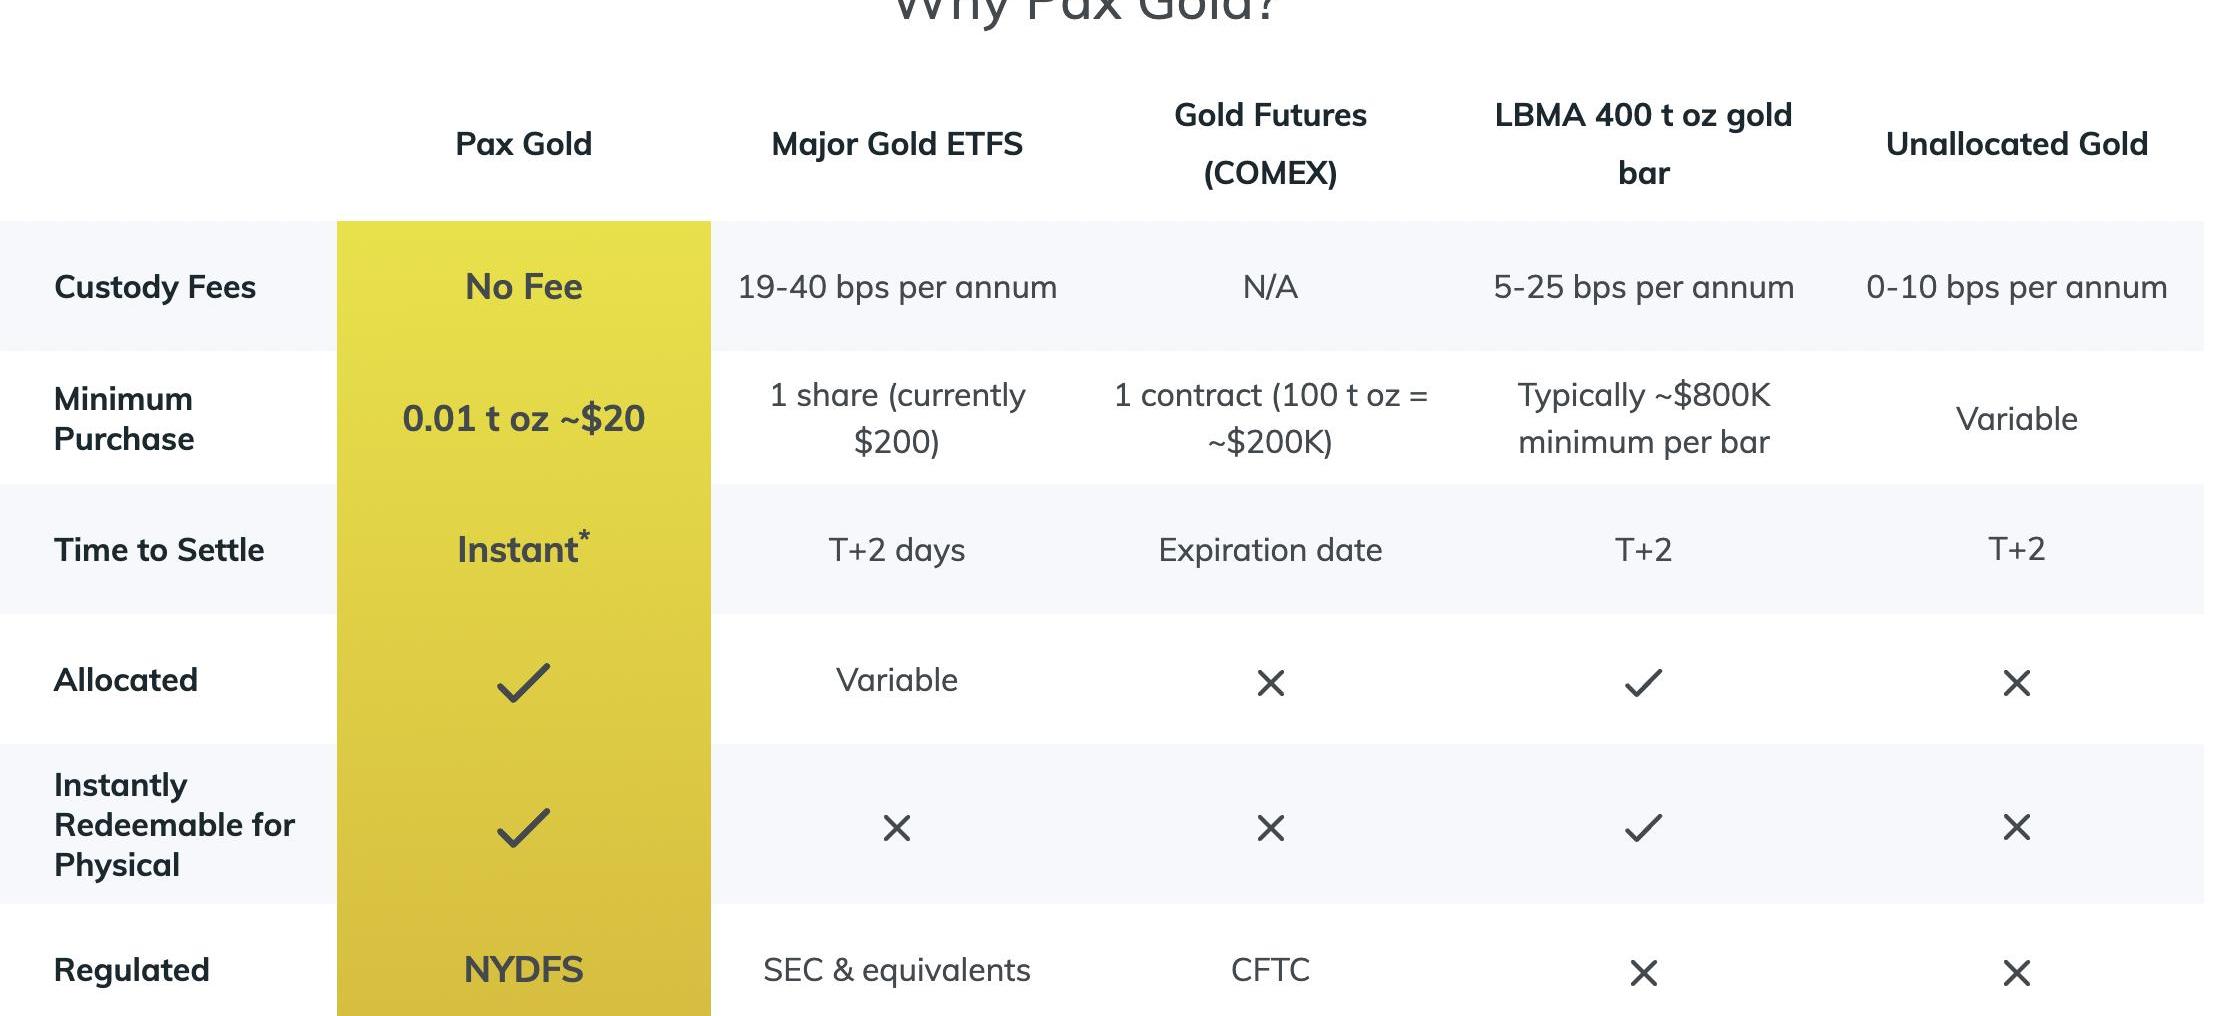Image resolution: width=2238 pixels, height=1016 pixels.
Task: Click the Pax Gold 'No Fee' cell
Action: 523,287
